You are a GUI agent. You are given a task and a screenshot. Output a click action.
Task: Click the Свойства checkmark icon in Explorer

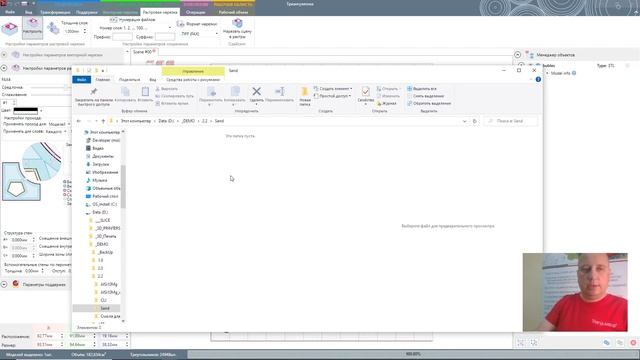point(365,91)
